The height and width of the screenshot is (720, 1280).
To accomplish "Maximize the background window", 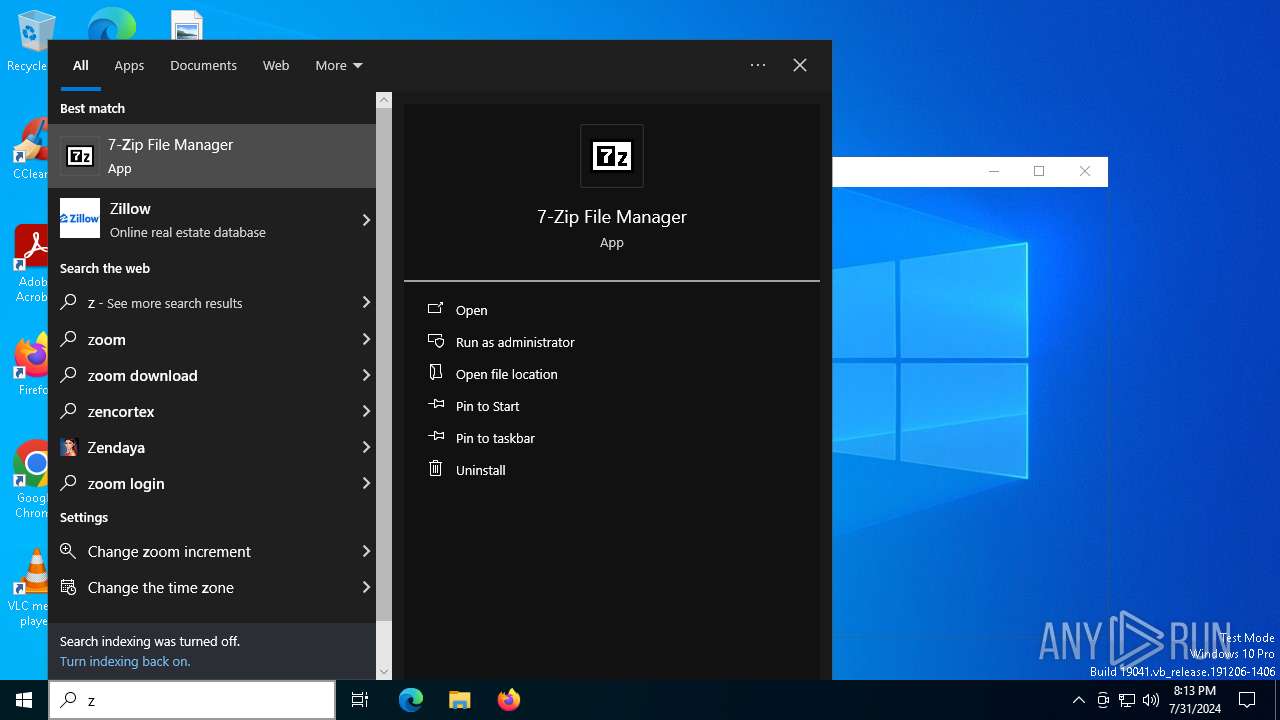I will coord(1039,171).
